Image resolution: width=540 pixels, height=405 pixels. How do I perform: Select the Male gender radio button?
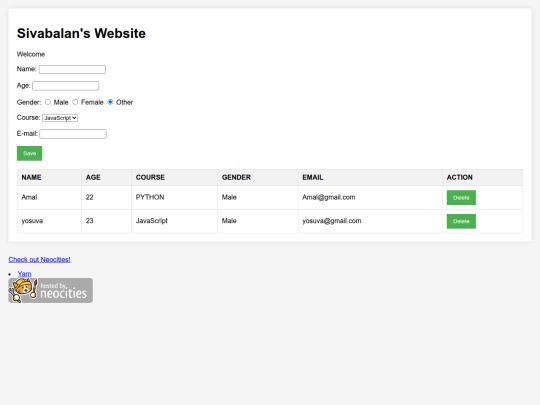pyautogui.click(x=48, y=102)
